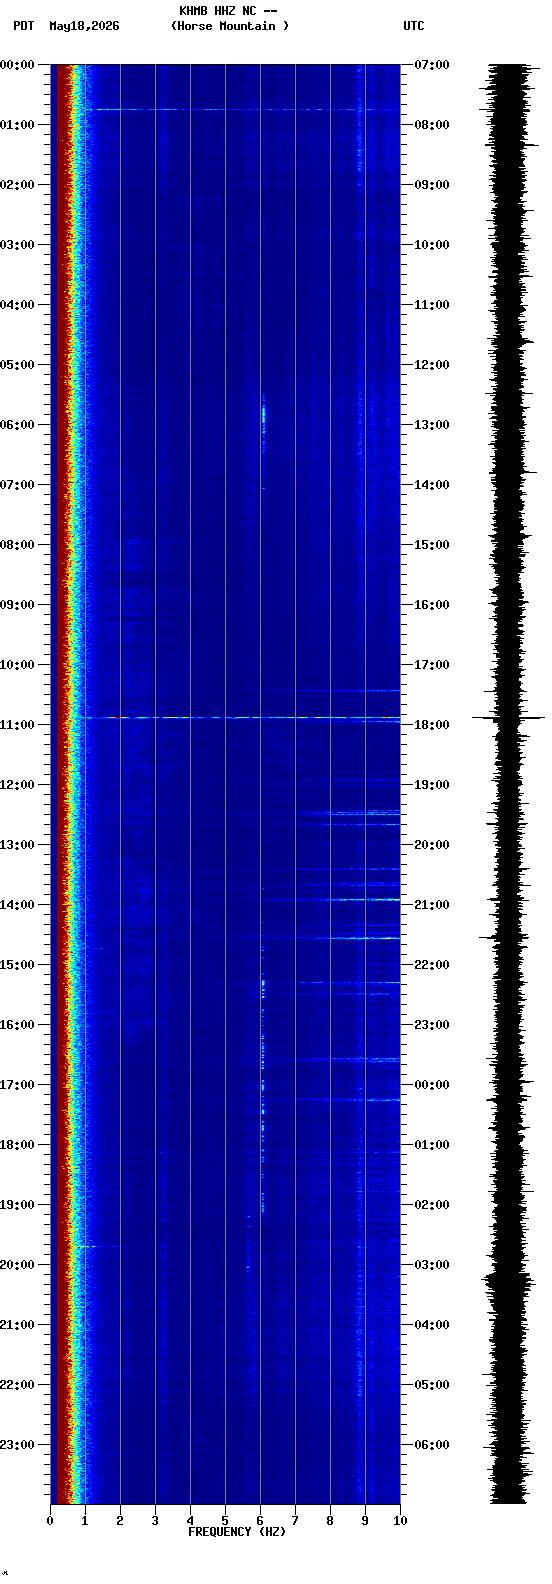Image resolution: width=552 pixels, height=1584 pixels.
Task: Click the '(Horse Mountain )' station name
Action: (230, 26)
